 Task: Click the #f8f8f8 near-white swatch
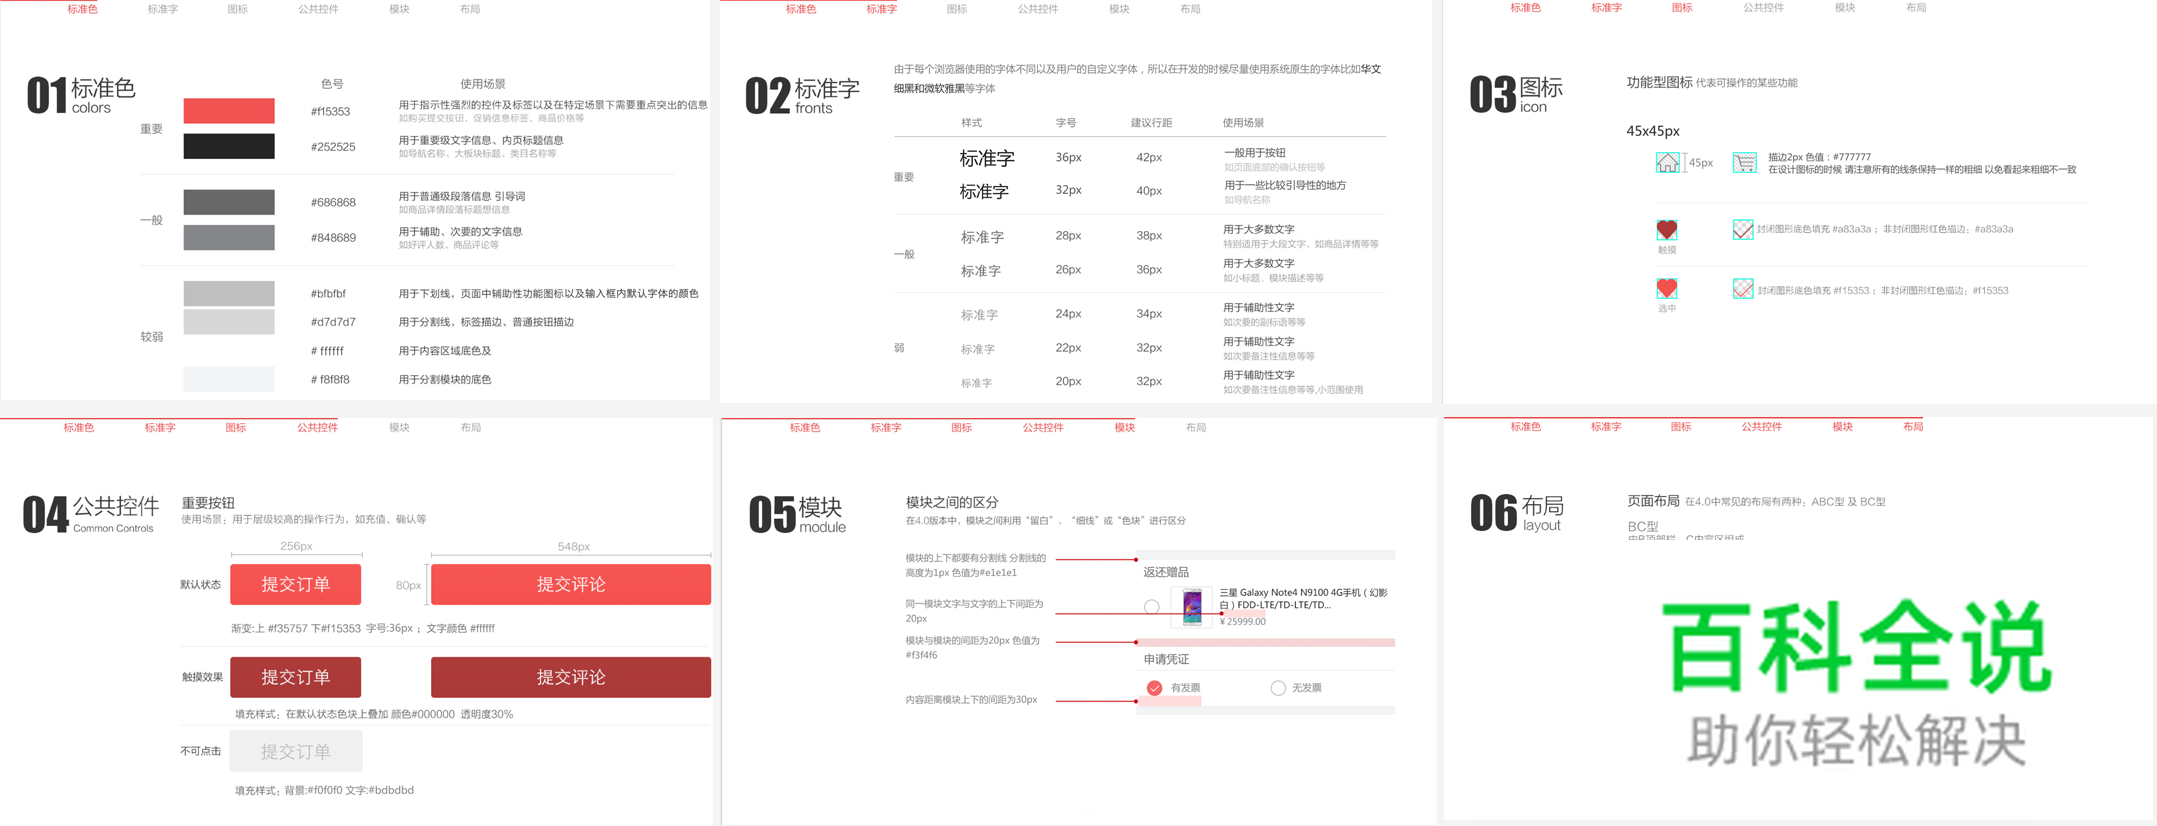tap(229, 379)
